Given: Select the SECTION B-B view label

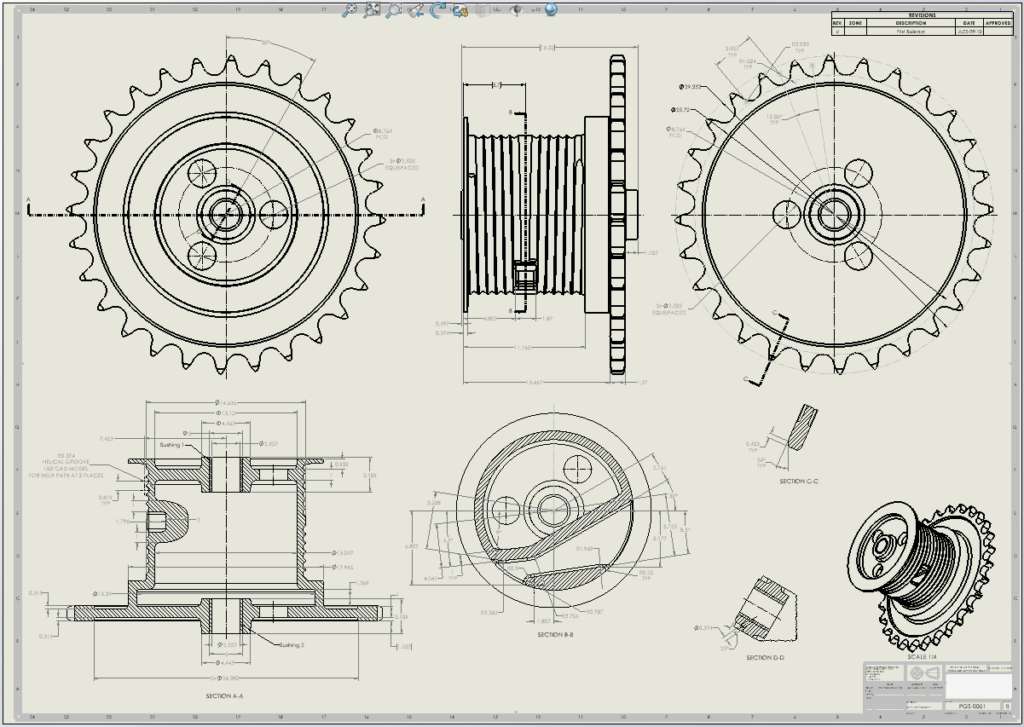Looking at the screenshot, I should coord(555,634).
